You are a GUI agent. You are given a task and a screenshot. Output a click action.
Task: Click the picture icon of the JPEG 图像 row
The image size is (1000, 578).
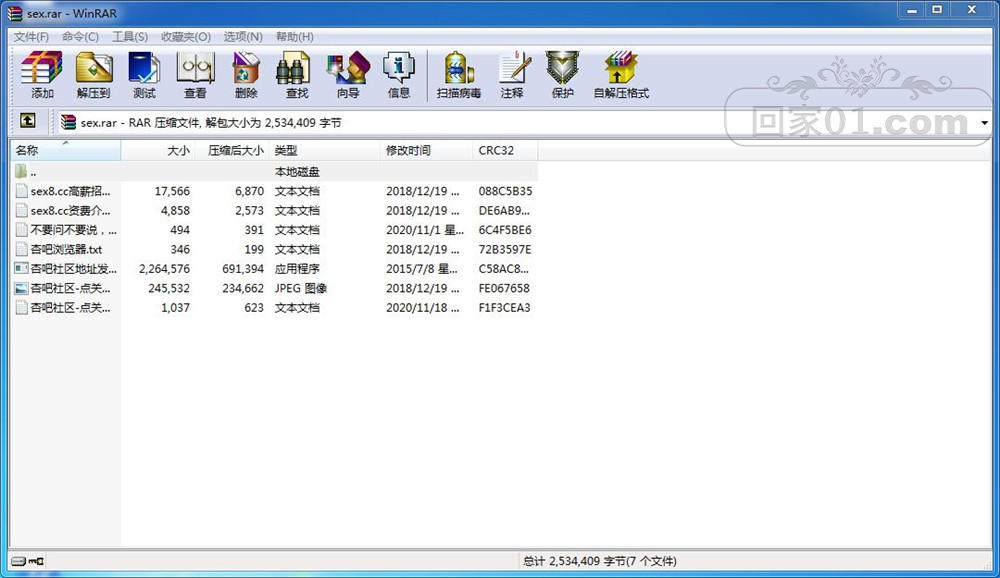(22, 288)
